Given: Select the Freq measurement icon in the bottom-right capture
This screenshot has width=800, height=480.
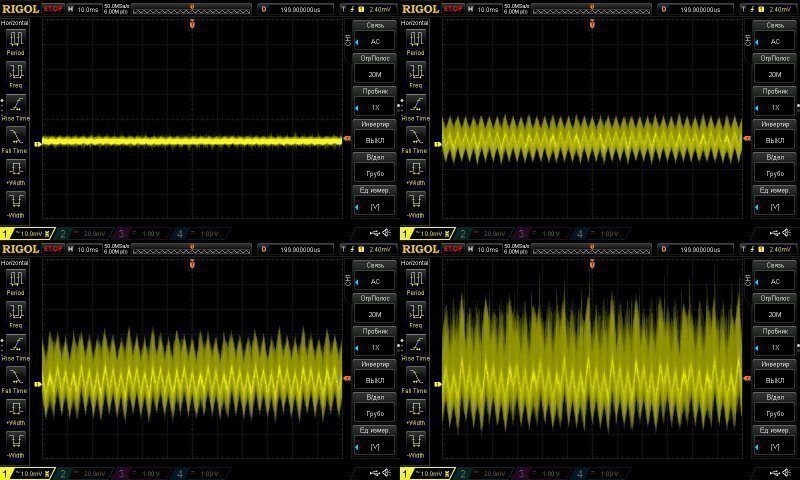Looking at the screenshot, I should (x=416, y=311).
